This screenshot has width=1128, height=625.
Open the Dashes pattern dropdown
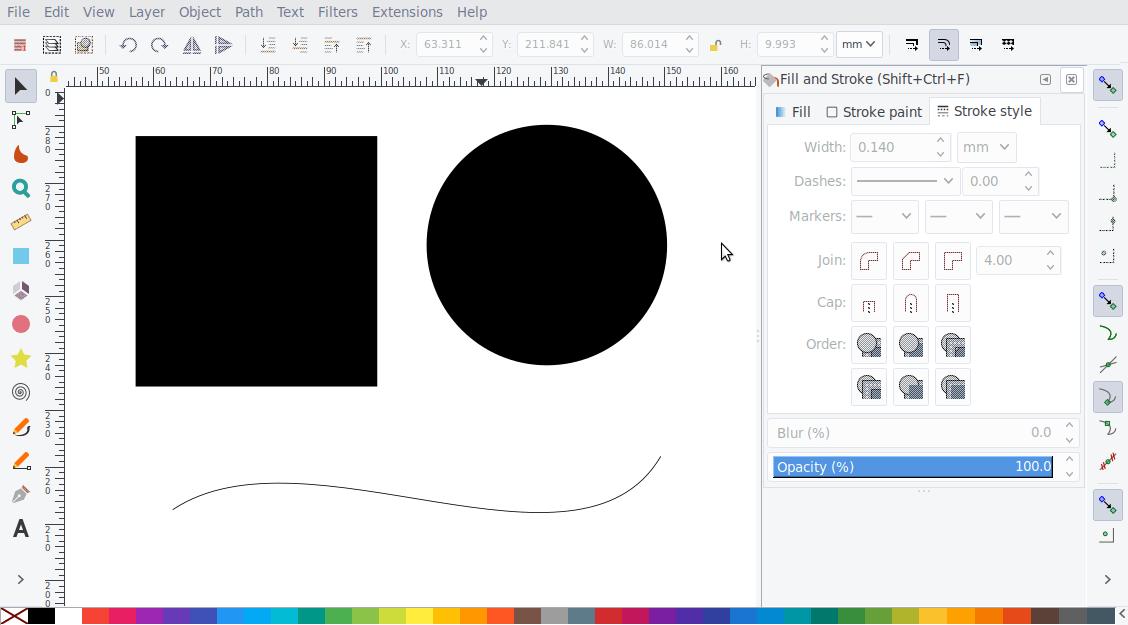[905, 181]
